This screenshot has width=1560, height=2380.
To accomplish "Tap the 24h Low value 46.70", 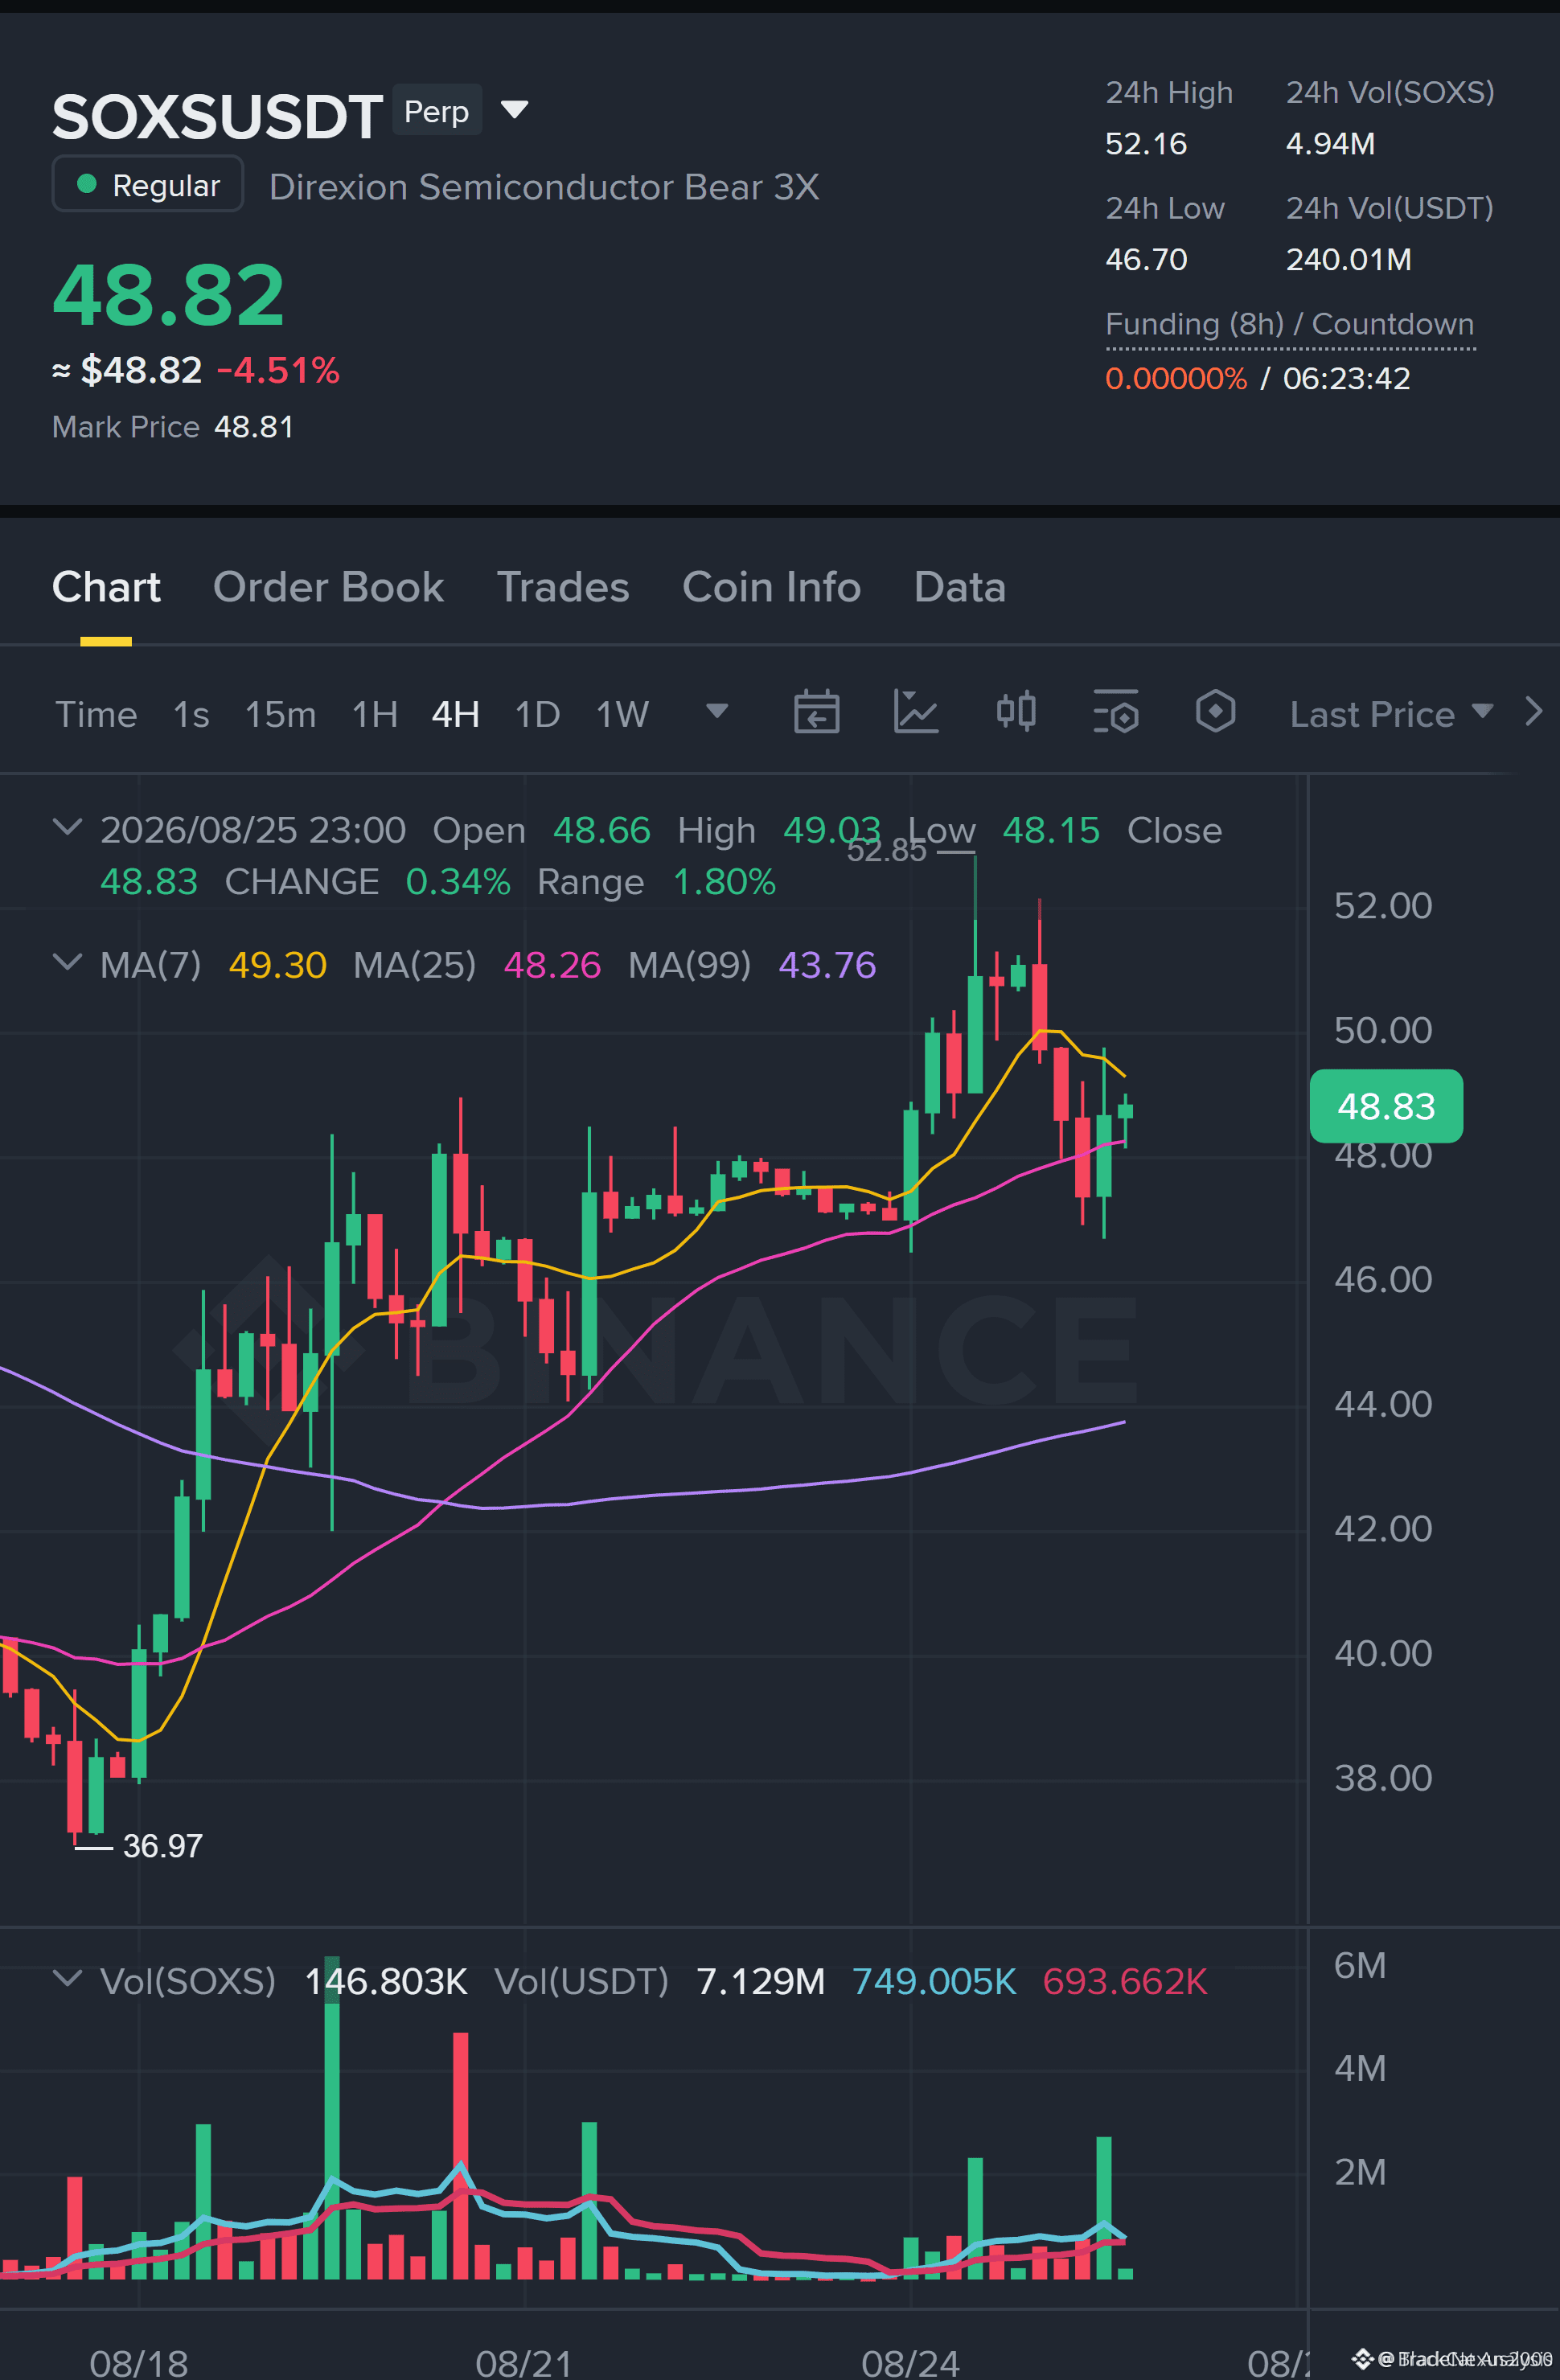I will pos(1146,259).
